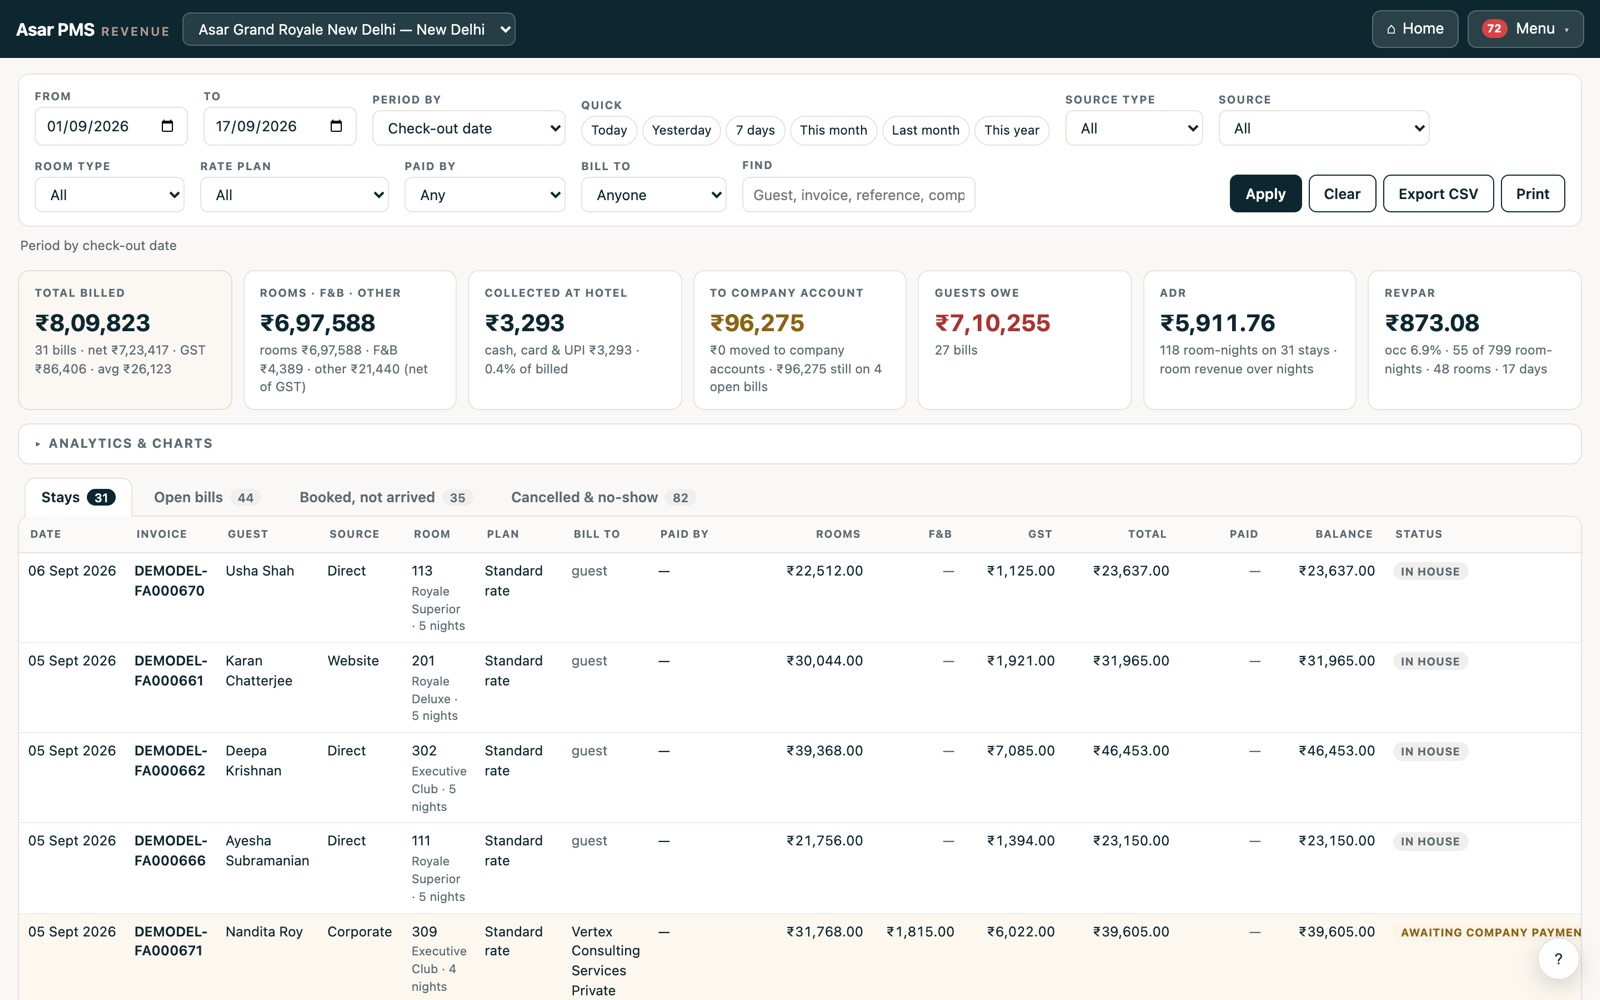
Task: Click the Total Billed summary card
Action: pos(125,340)
